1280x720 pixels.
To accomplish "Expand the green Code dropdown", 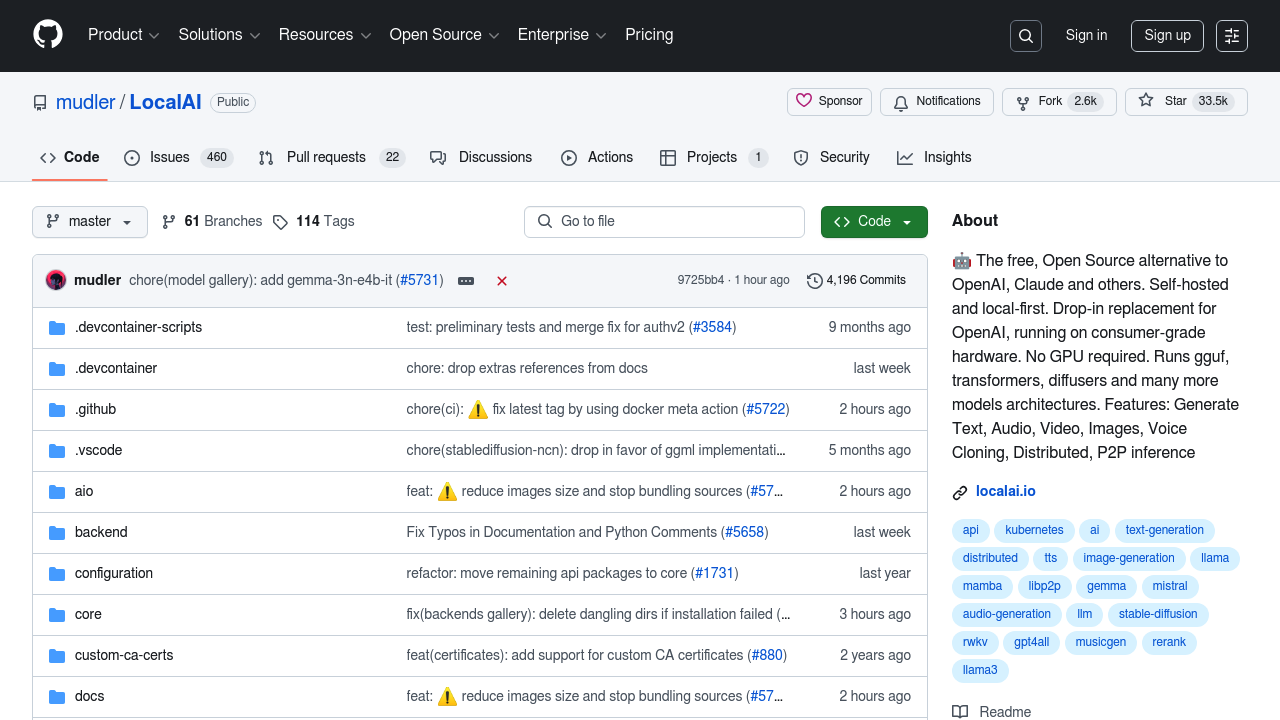I will point(874,221).
